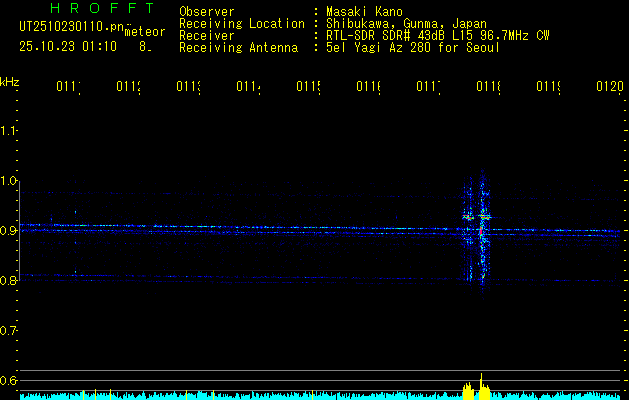The image size is (629, 400).
Task: Click the 1.1 kHz frequency tick label
Action: 10,131
